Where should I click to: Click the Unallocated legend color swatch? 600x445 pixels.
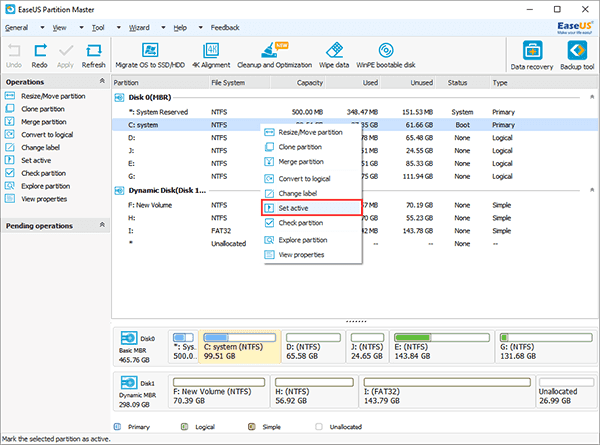319,426
